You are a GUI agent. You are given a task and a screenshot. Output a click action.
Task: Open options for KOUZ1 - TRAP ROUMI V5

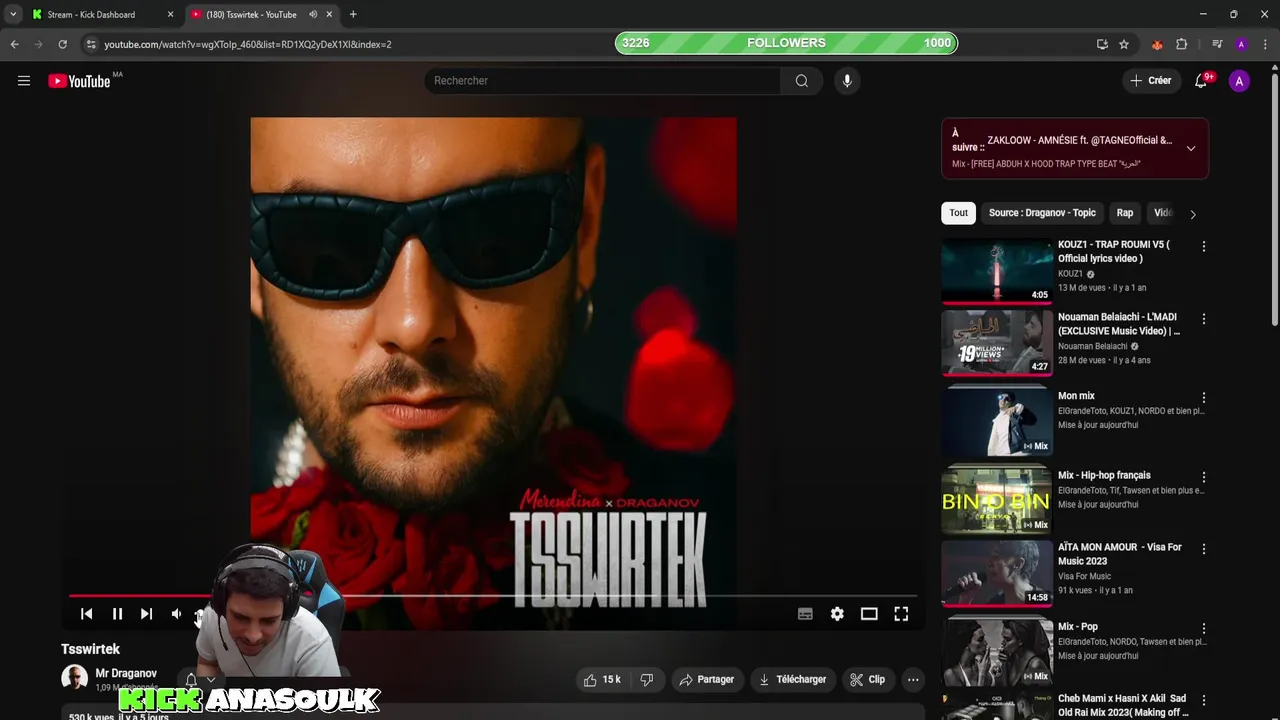(1204, 246)
